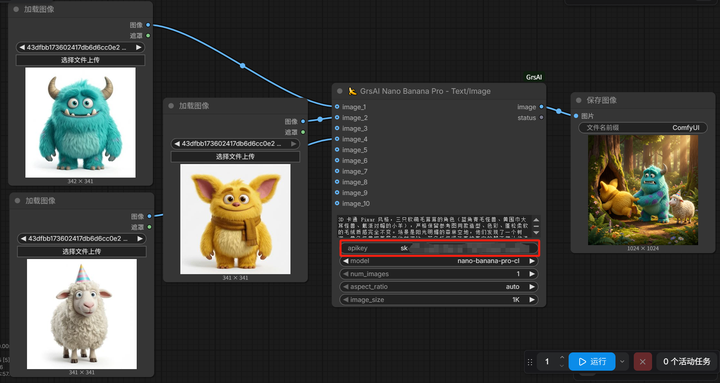The width and height of the screenshot is (720, 383).
Task: Open the image_size 1K selector
Action: 439,299
